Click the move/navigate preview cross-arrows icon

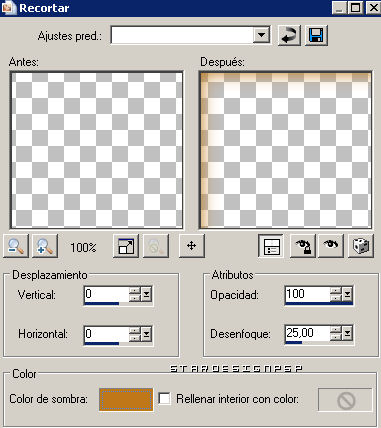(191, 246)
